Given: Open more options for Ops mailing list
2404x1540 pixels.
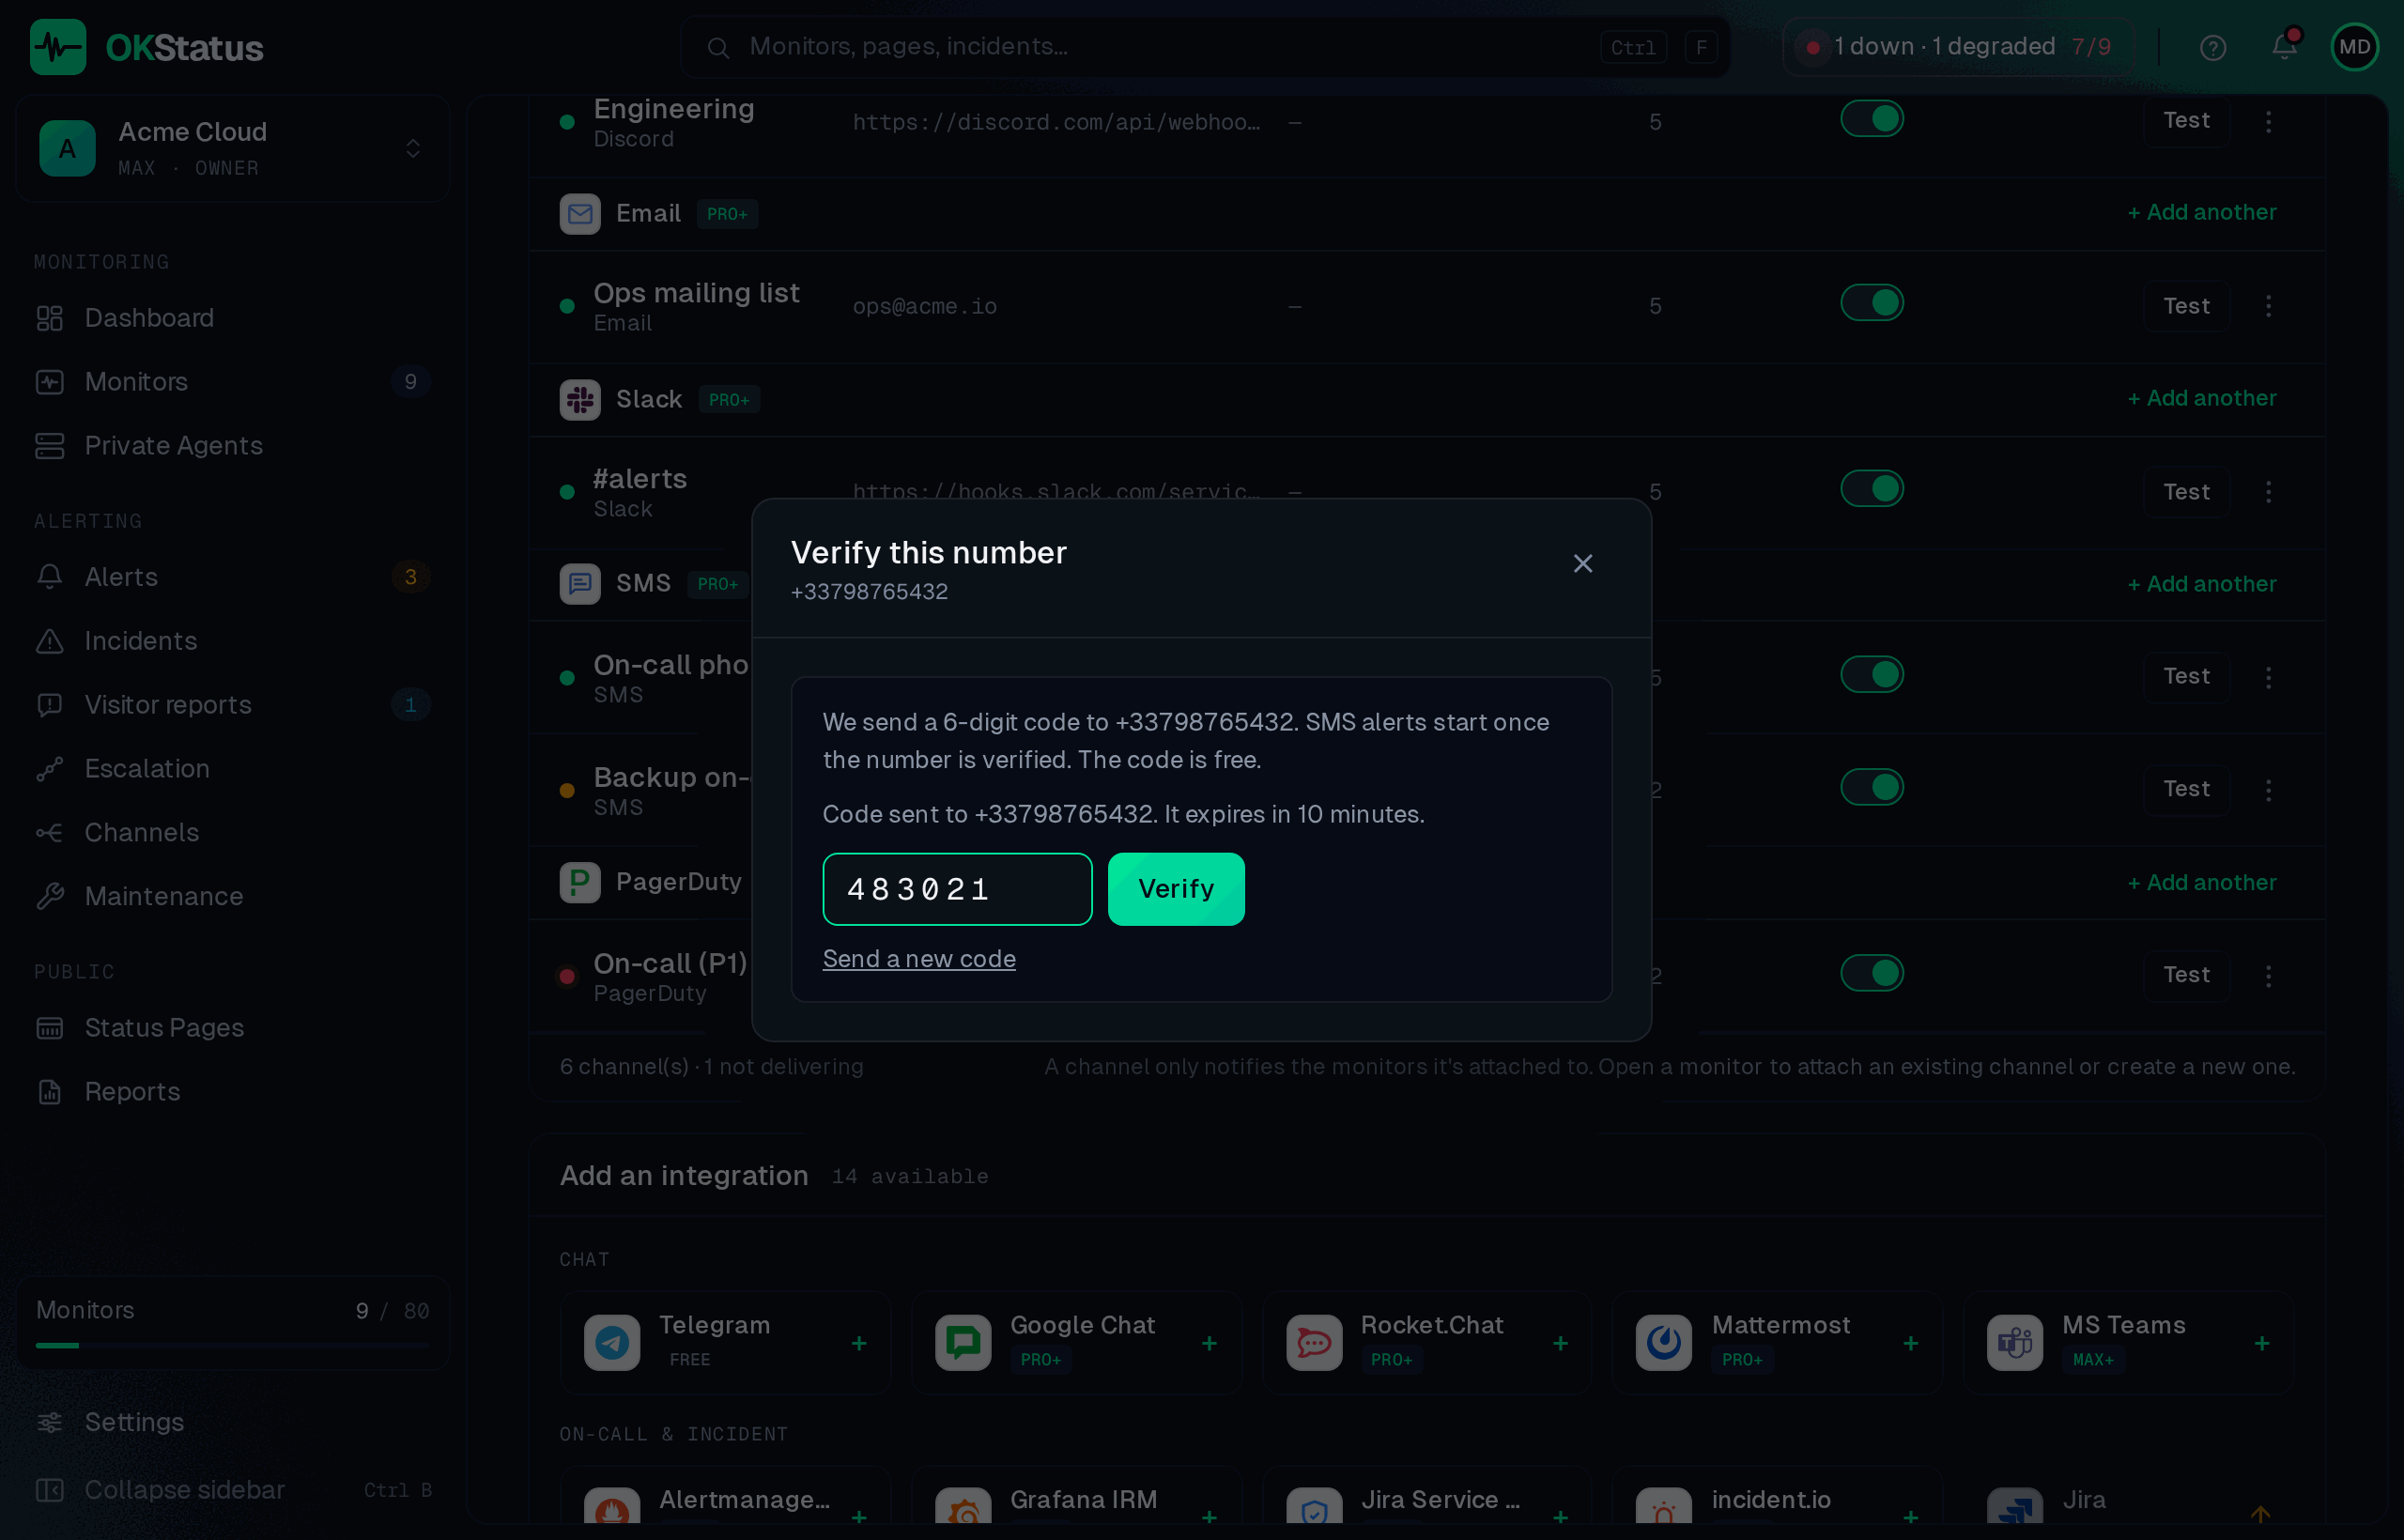Looking at the screenshot, I should (x=2269, y=306).
